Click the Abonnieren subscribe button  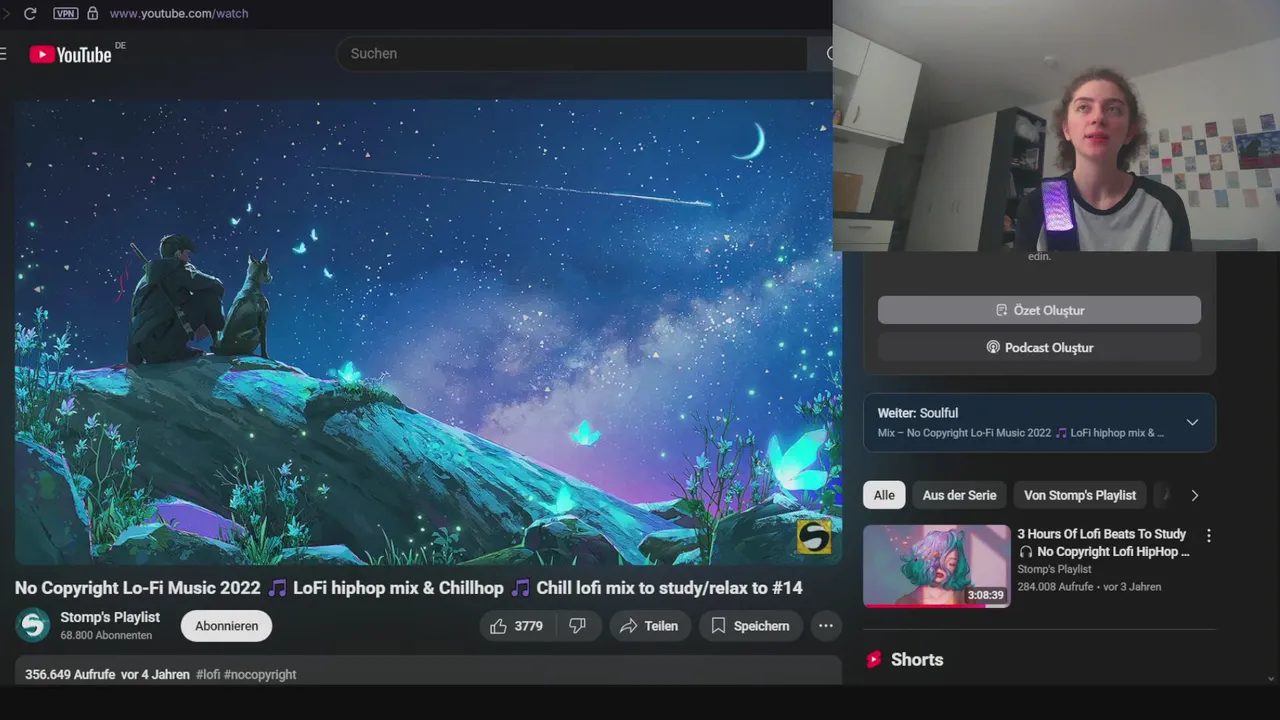pyautogui.click(x=226, y=626)
